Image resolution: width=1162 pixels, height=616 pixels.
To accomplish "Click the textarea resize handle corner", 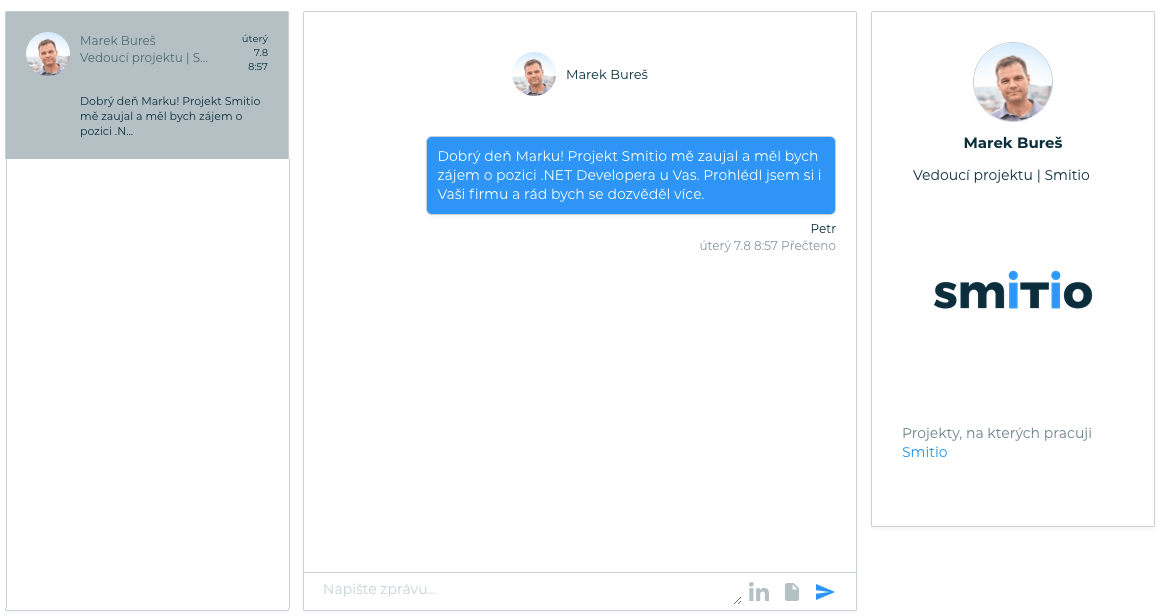I will [737, 600].
